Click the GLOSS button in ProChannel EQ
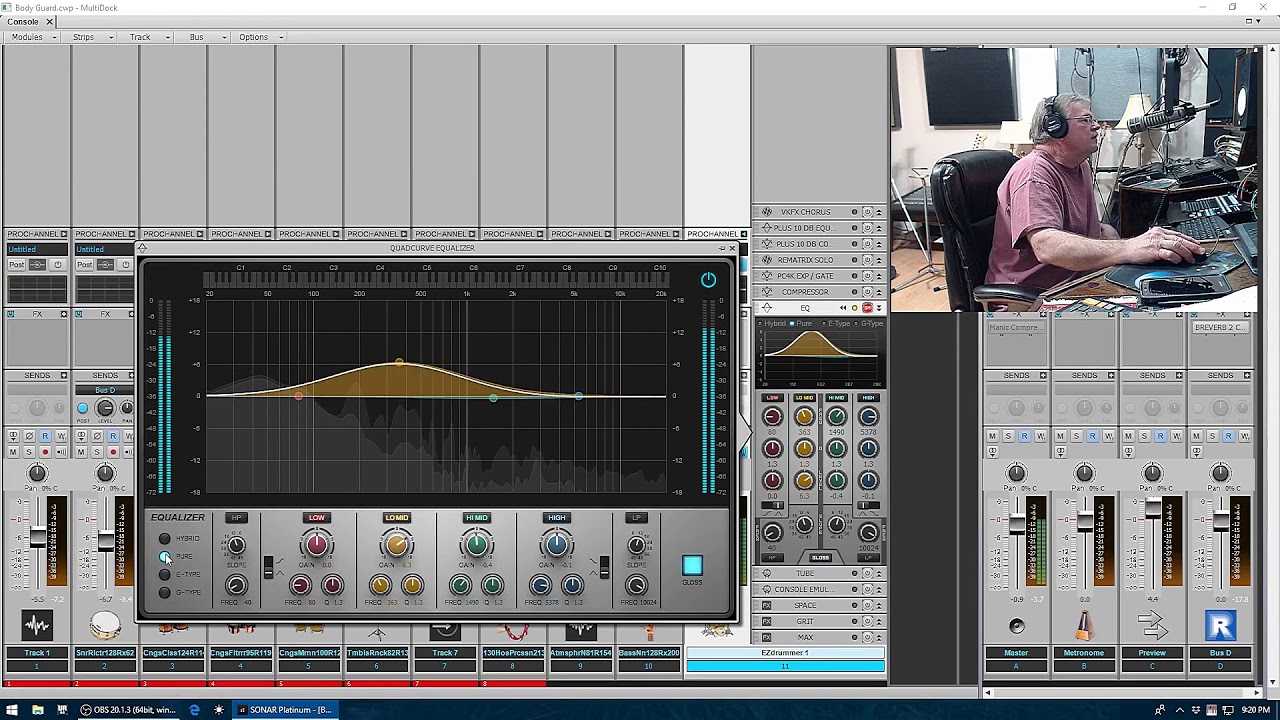The image size is (1280, 720). pos(820,557)
